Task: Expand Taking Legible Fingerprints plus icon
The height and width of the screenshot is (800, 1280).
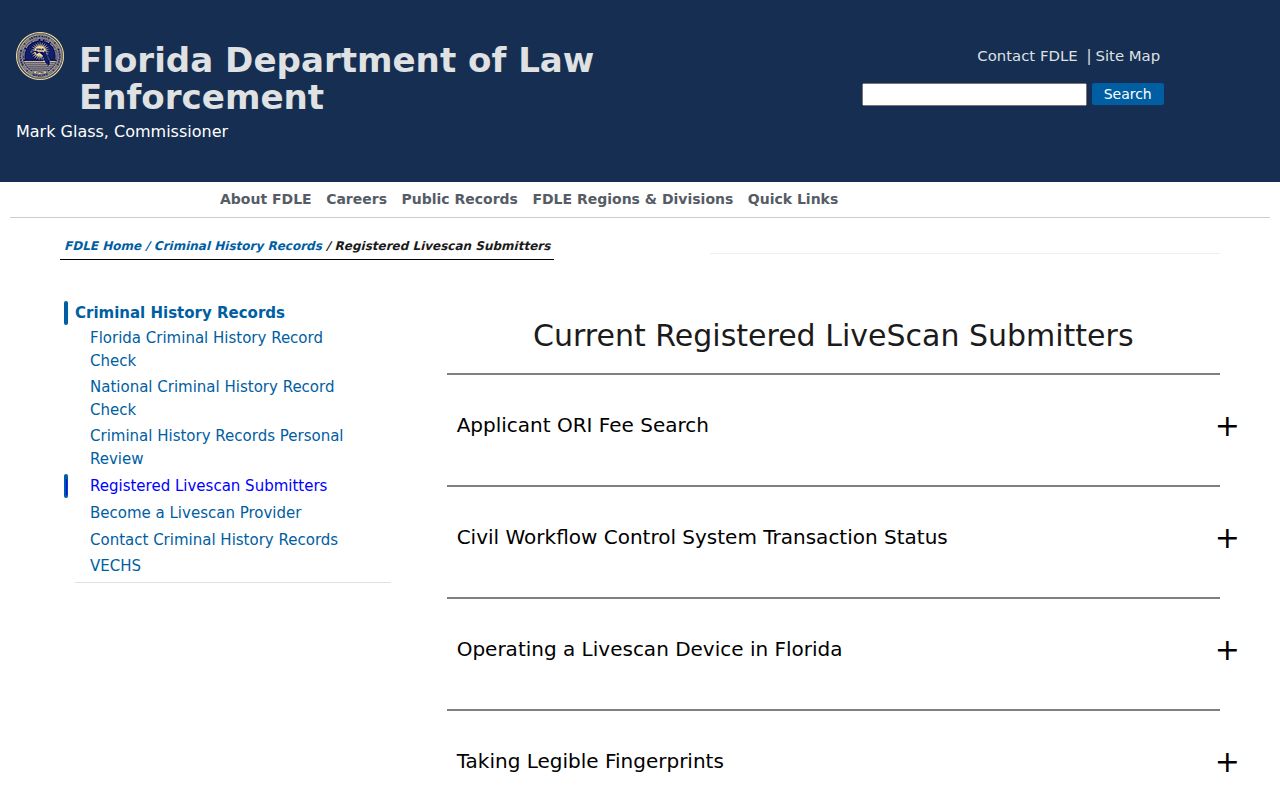Action: tap(1227, 762)
